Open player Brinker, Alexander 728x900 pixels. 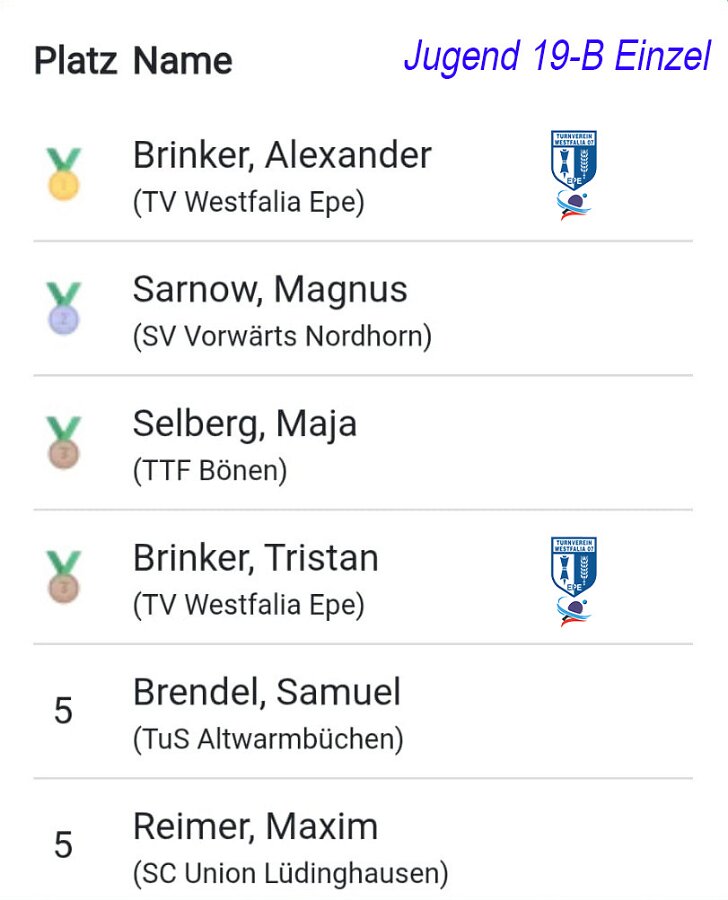click(x=282, y=155)
